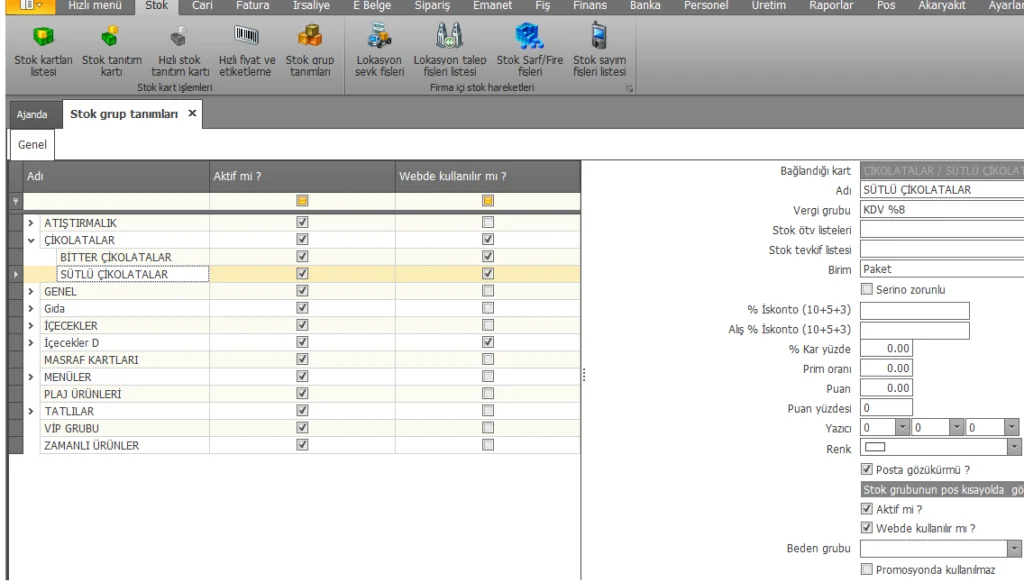Image resolution: width=1024 pixels, height=582 pixels.
Task: Open Hızlı stok tanıtım kartı
Action: click(x=180, y=50)
